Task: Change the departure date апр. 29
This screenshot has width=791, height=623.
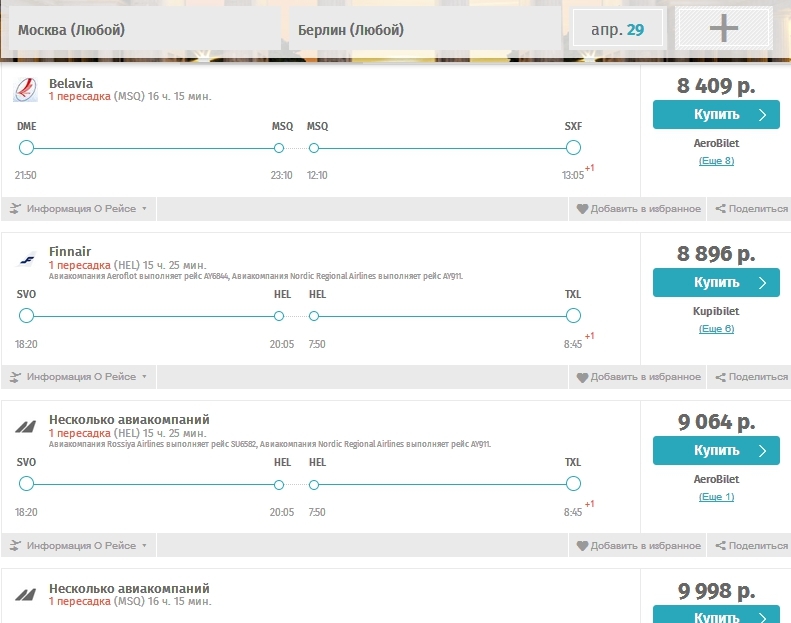Action: 617,29
